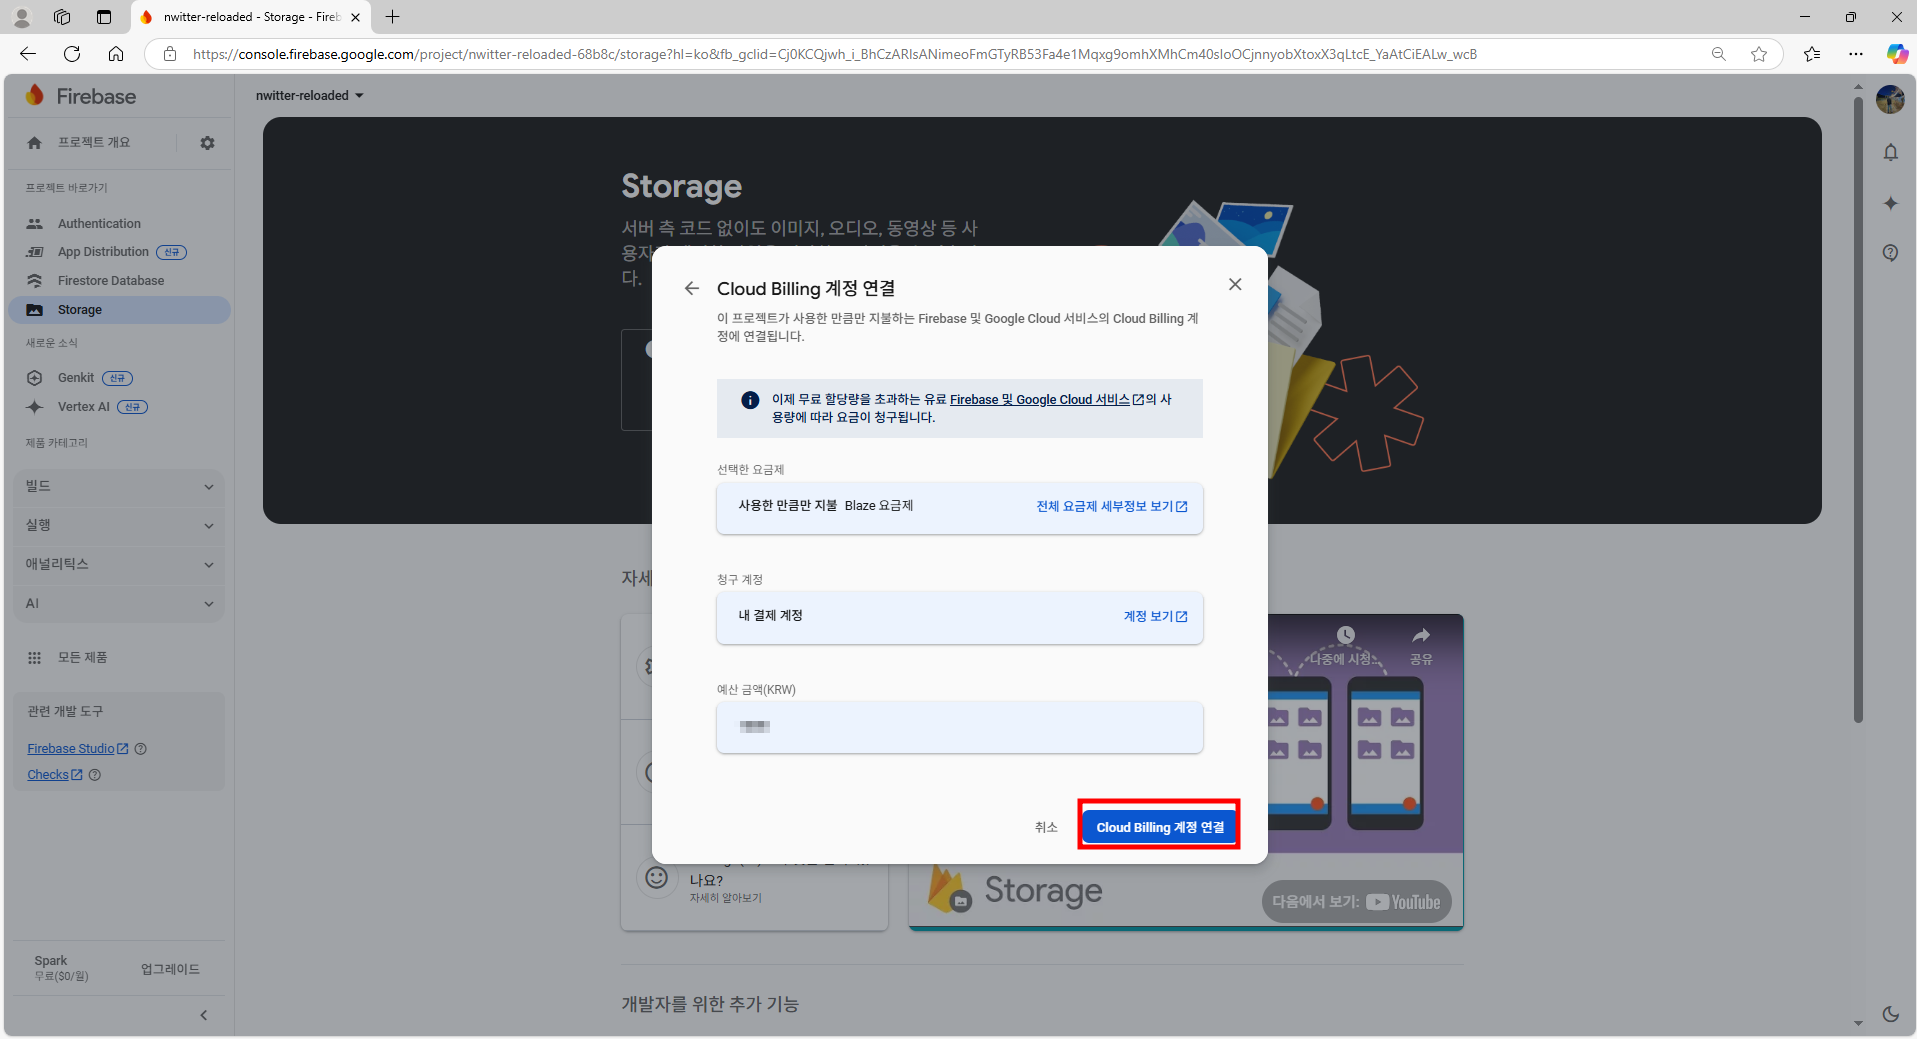Collapse the sidebar with the chevron
This screenshot has height=1039, width=1917.
204,1015
